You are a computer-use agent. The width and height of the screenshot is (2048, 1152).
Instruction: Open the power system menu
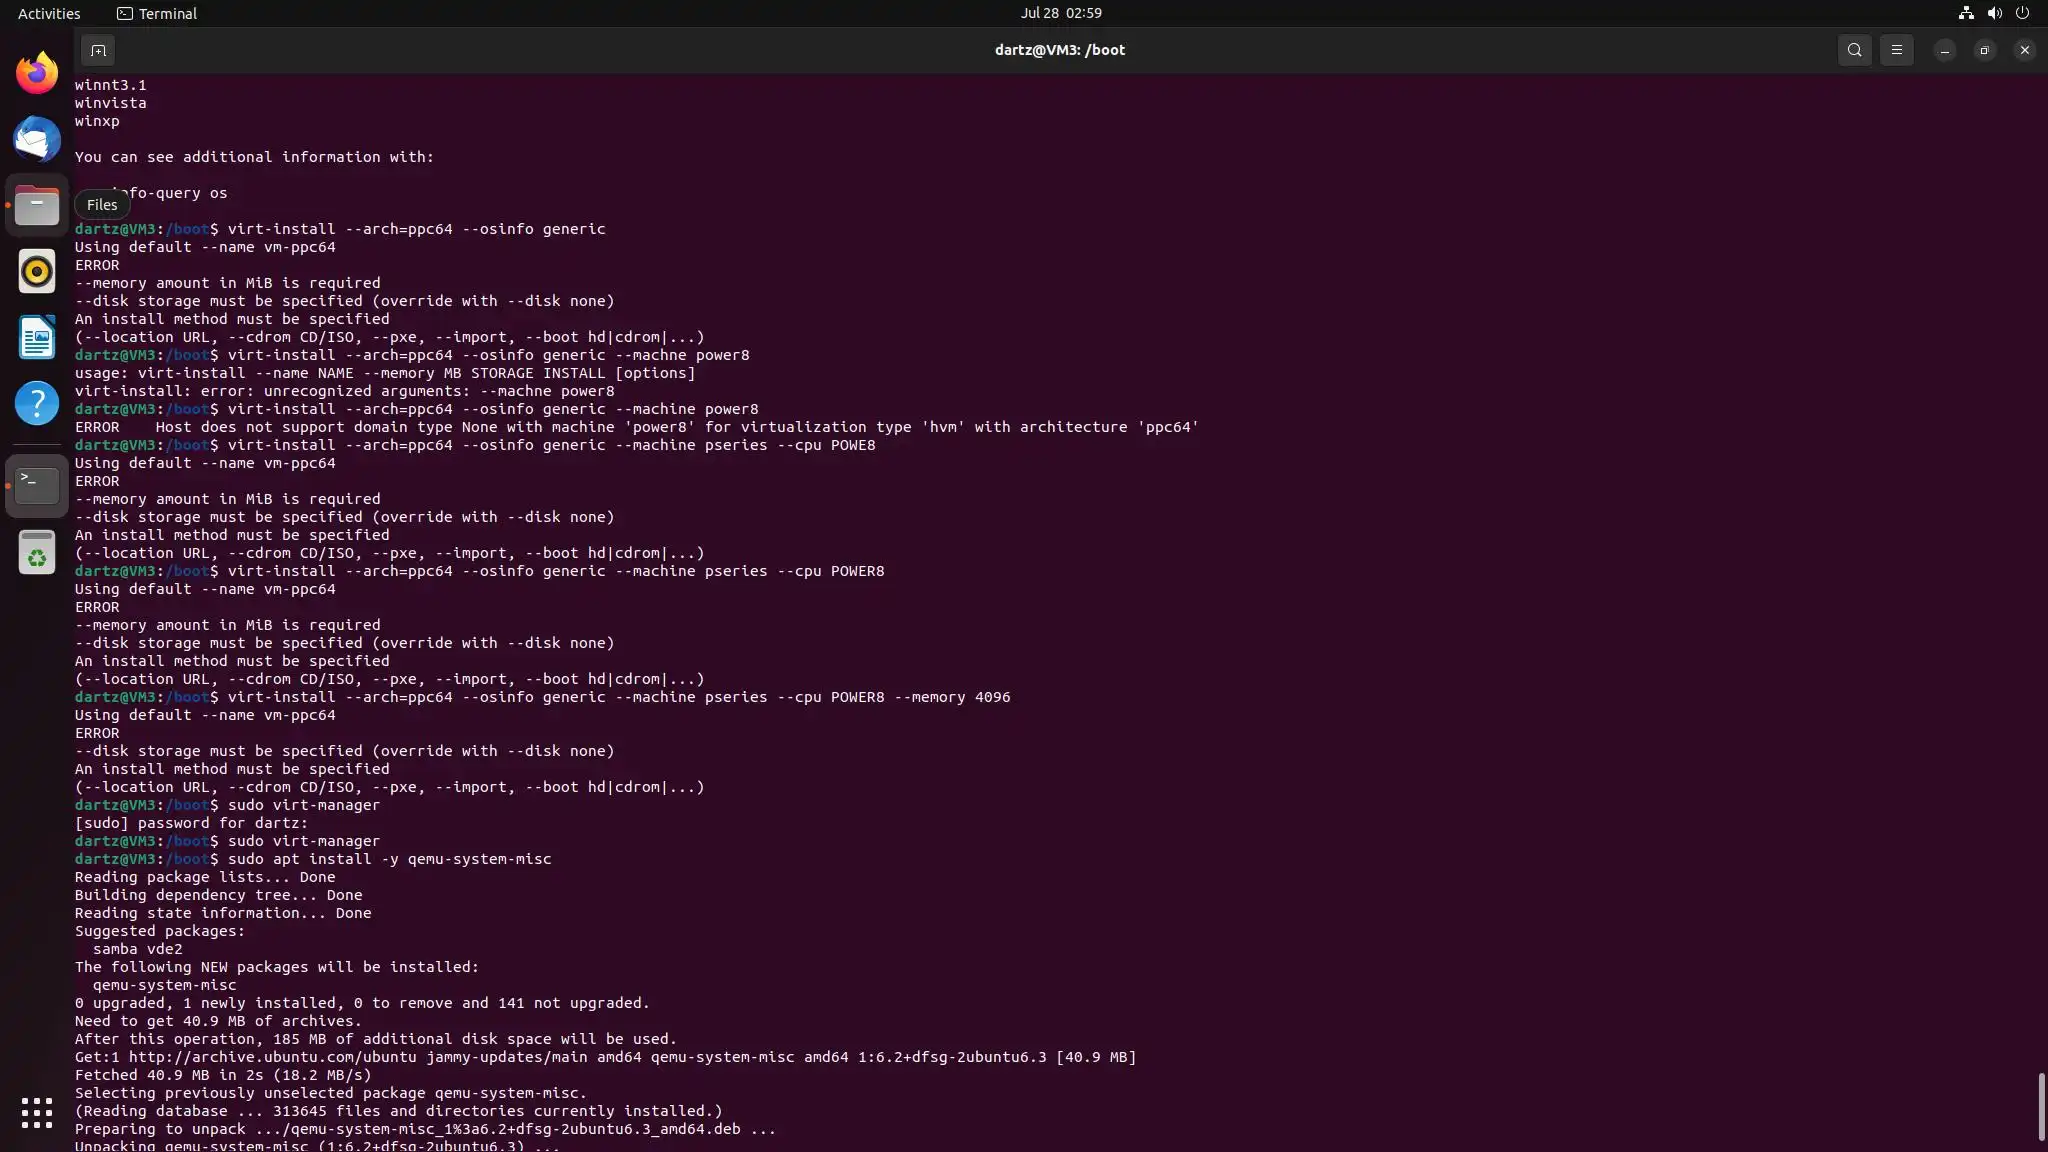[x=2022, y=13]
